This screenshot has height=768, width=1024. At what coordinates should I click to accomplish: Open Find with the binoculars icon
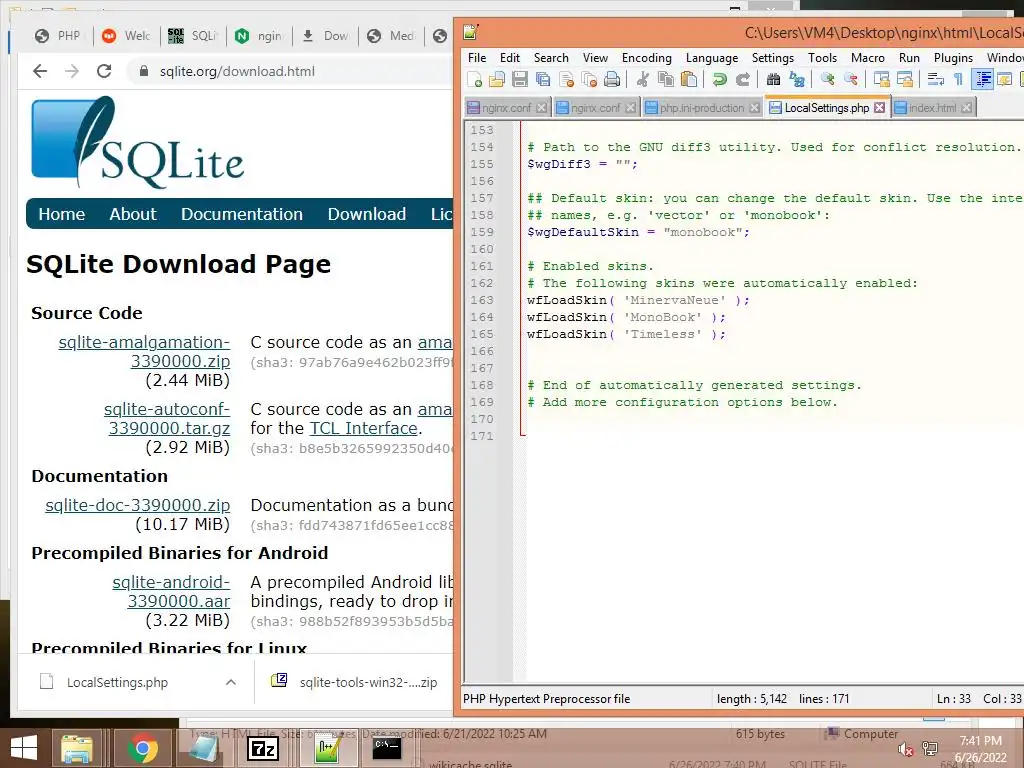point(773,80)
